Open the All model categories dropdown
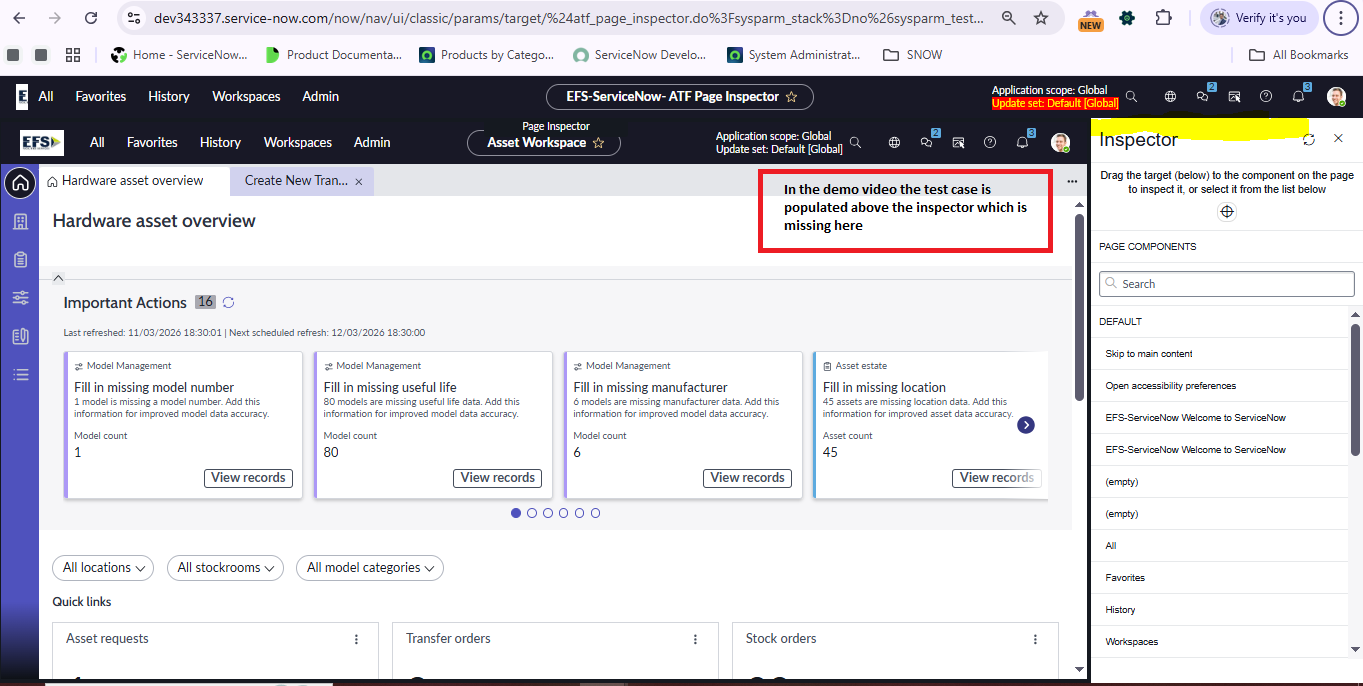 [x=370, y=568]
